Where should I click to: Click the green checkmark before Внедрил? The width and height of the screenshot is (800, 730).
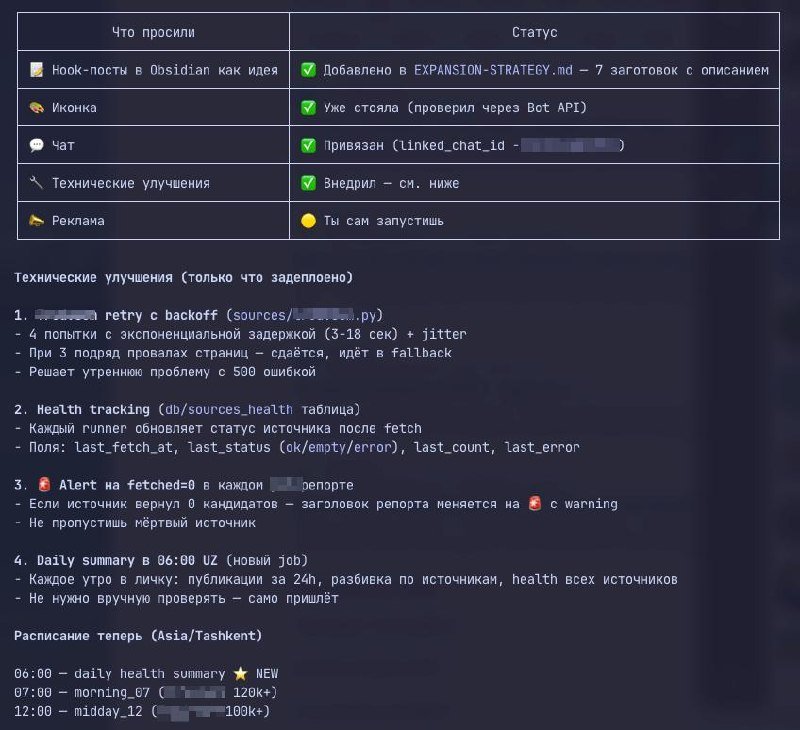308,183
